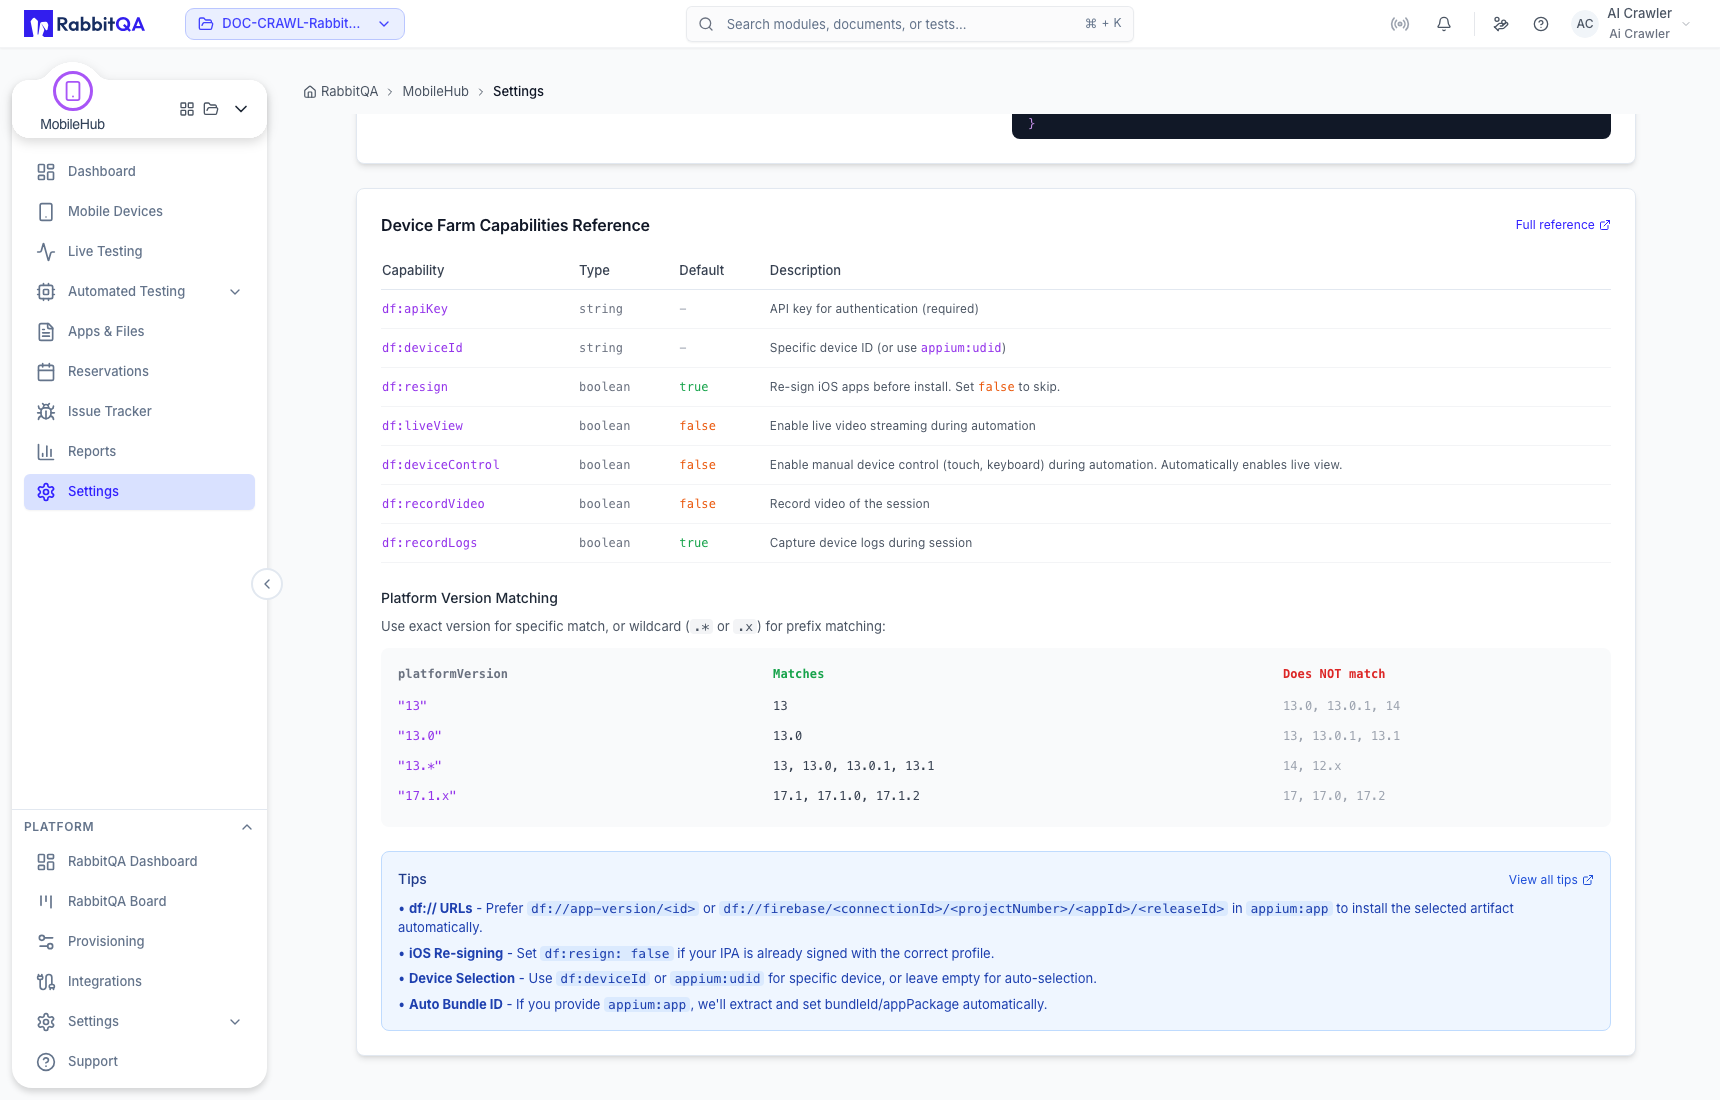1720x1100 pixels.
Task: Click the AC user avatar
Action: 1585,24
